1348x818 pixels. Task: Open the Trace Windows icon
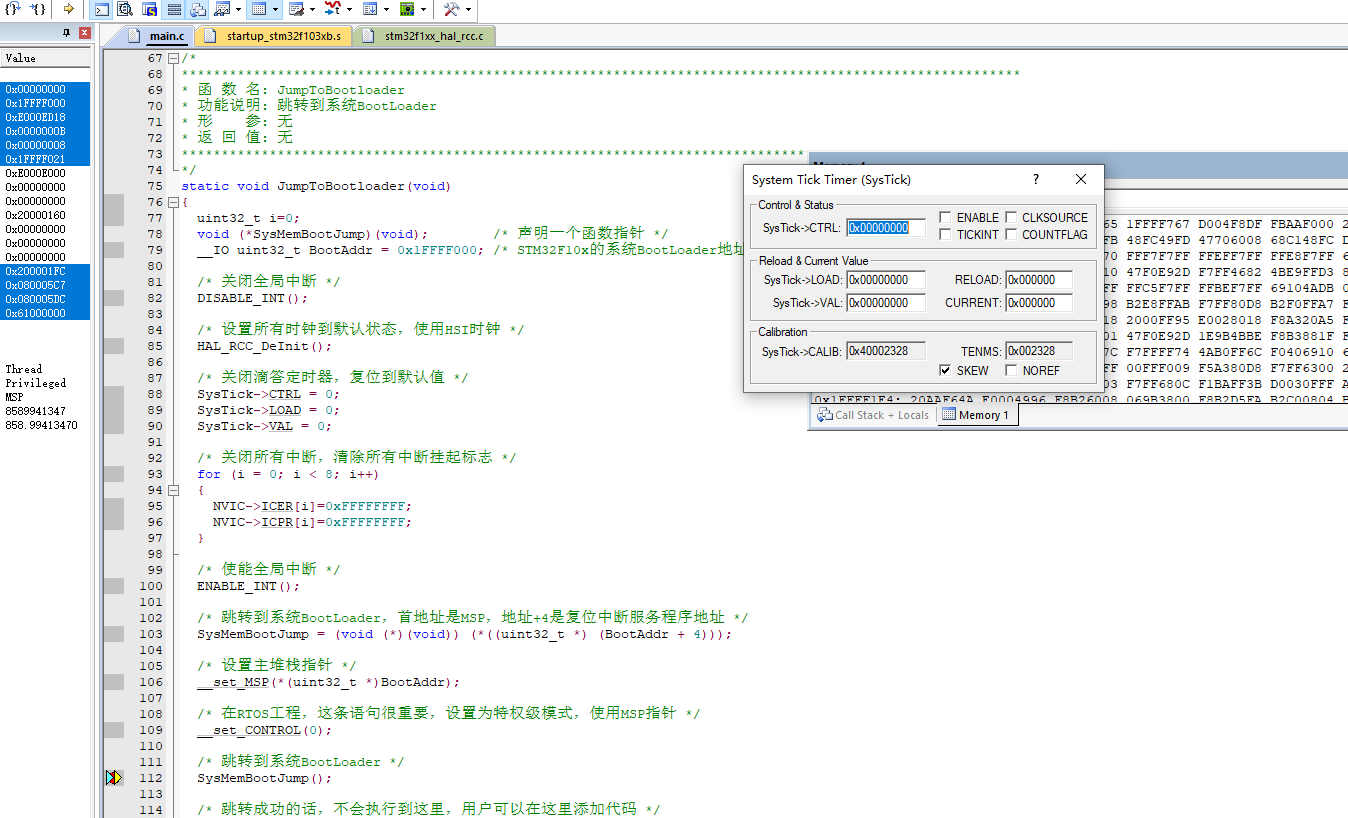click(x=369, y=10)
